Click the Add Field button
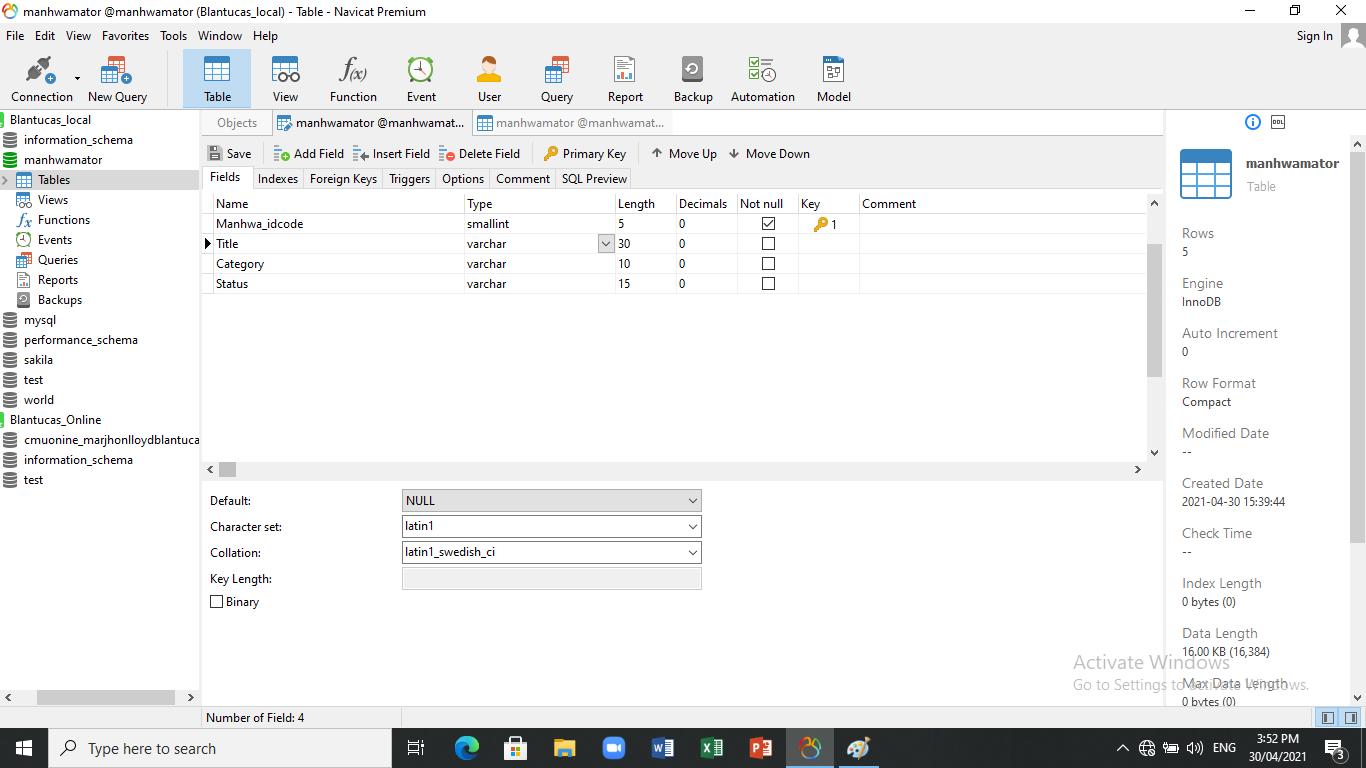Image resolution: width=1366 pixels, height=768 pixels. [309, 154]
